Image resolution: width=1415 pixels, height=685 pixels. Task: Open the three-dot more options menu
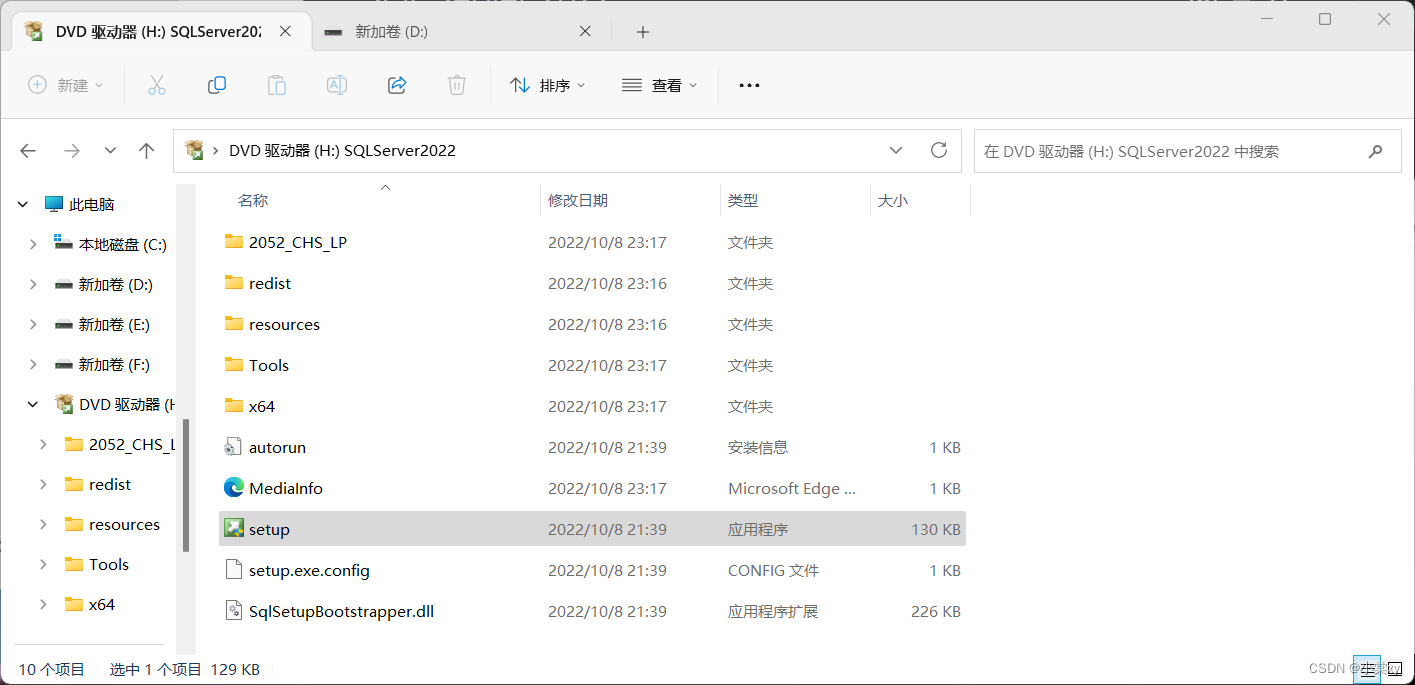(x=749, y=86)
